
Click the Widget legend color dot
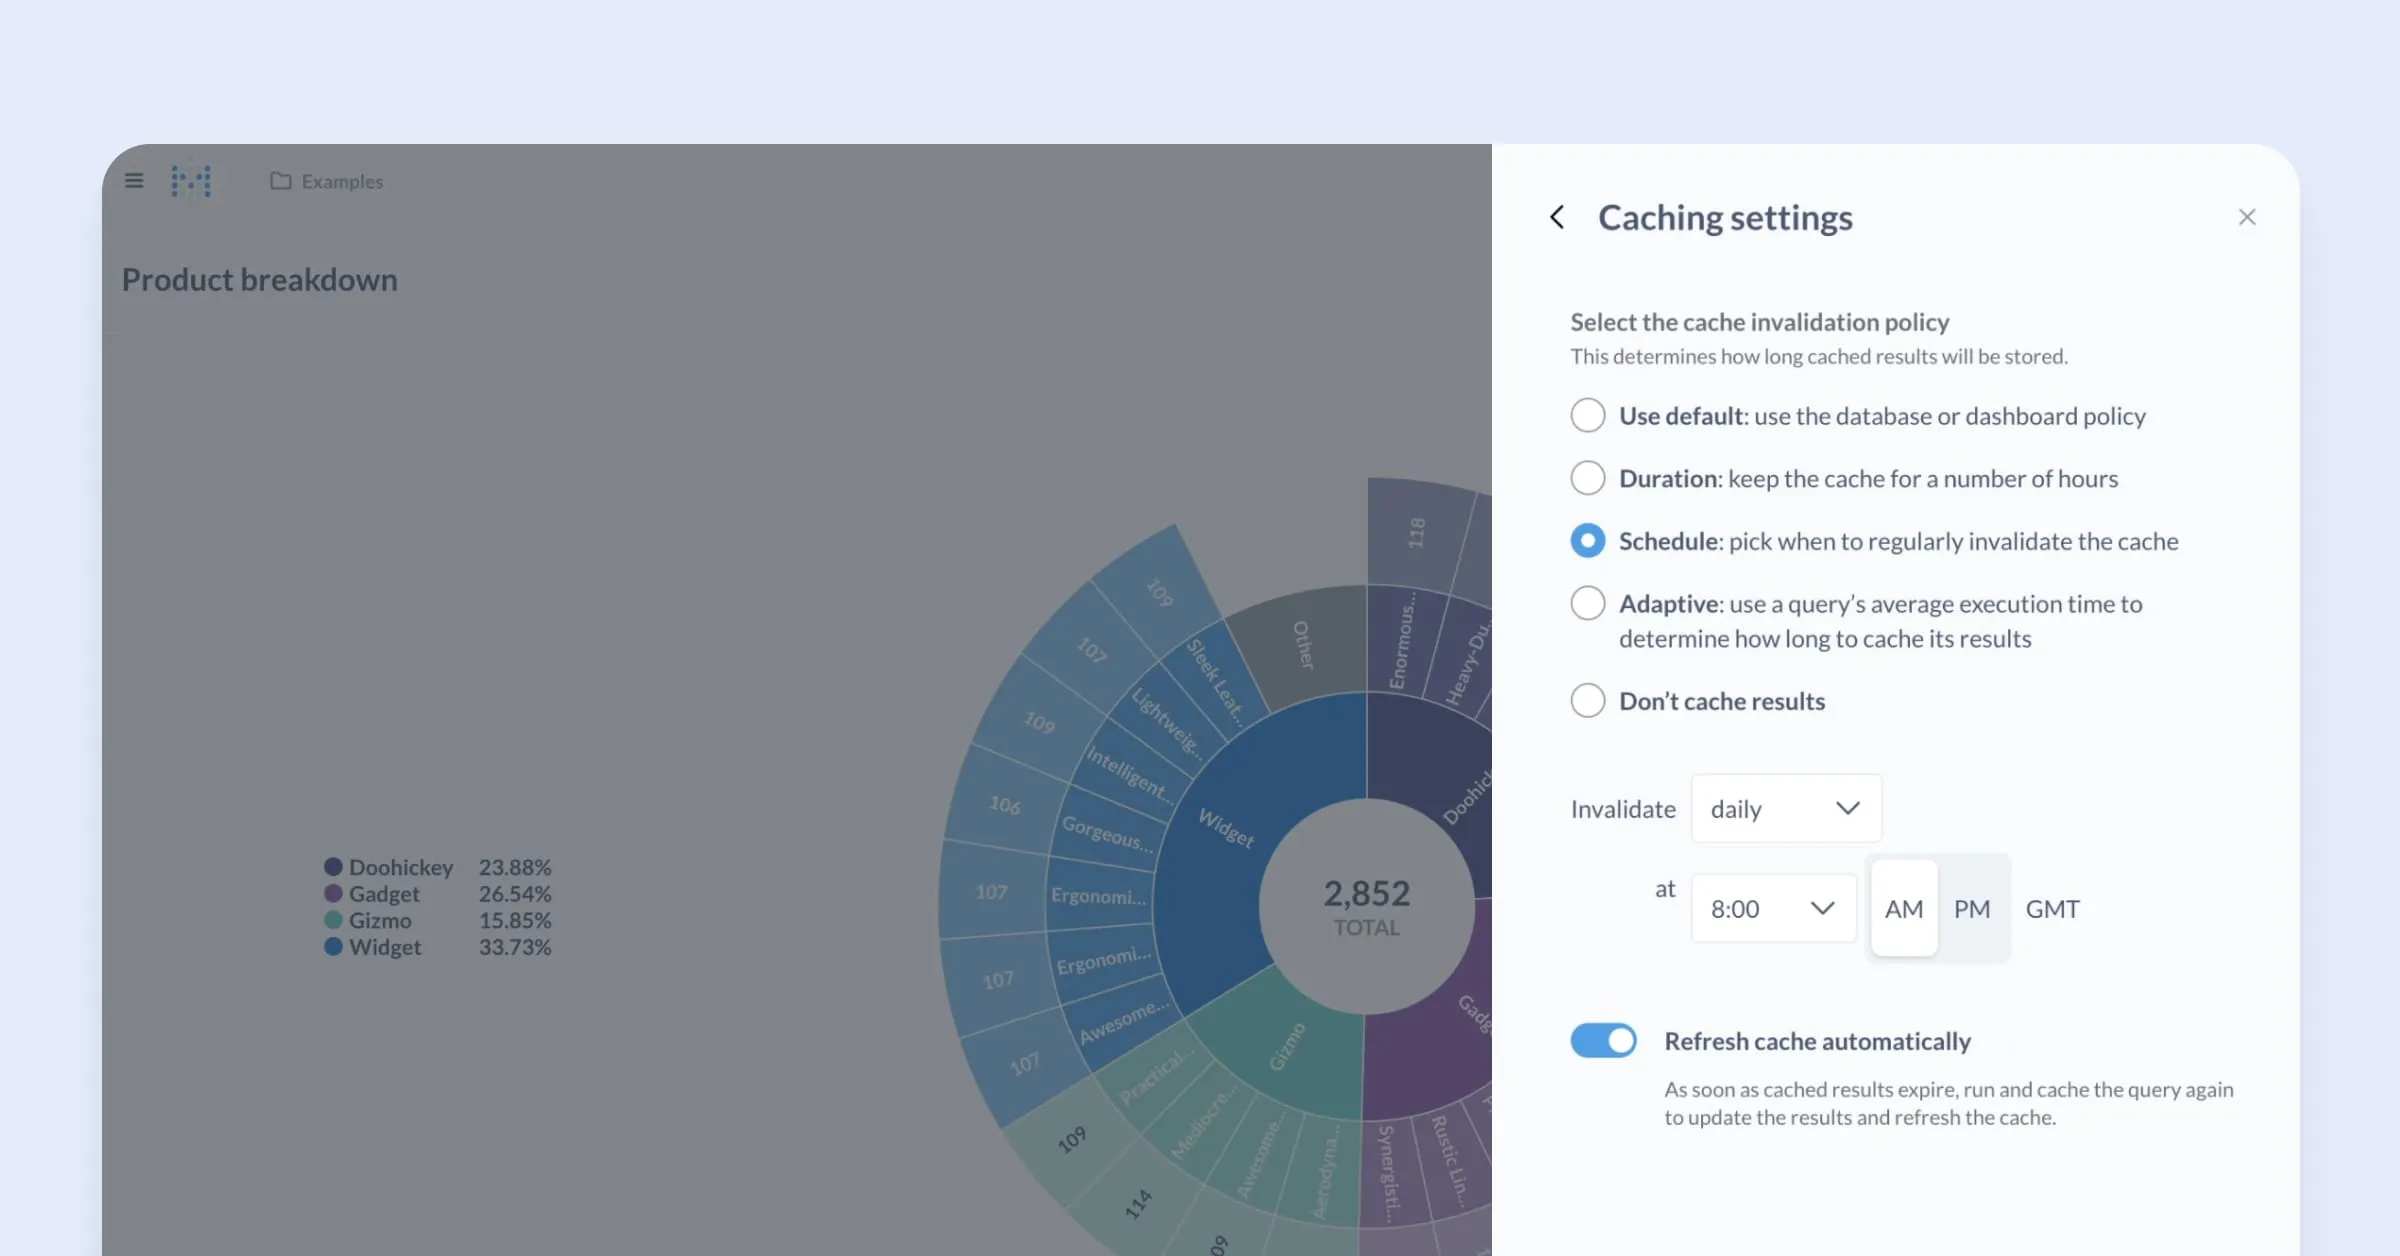pos(333,947)
